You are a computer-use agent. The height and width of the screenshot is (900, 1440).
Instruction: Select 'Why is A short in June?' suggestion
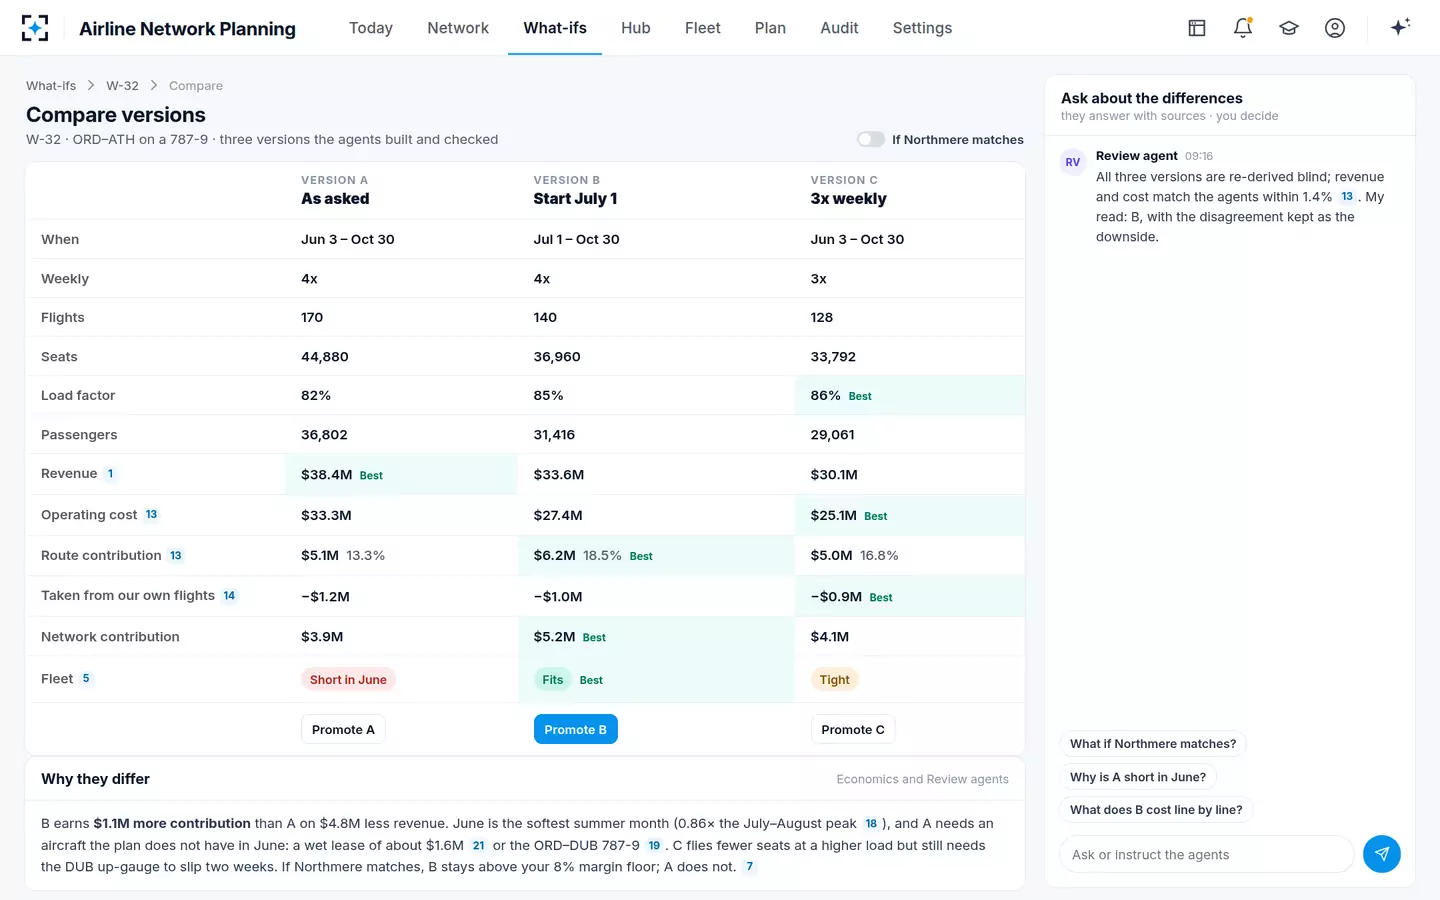coord(1138,777)
